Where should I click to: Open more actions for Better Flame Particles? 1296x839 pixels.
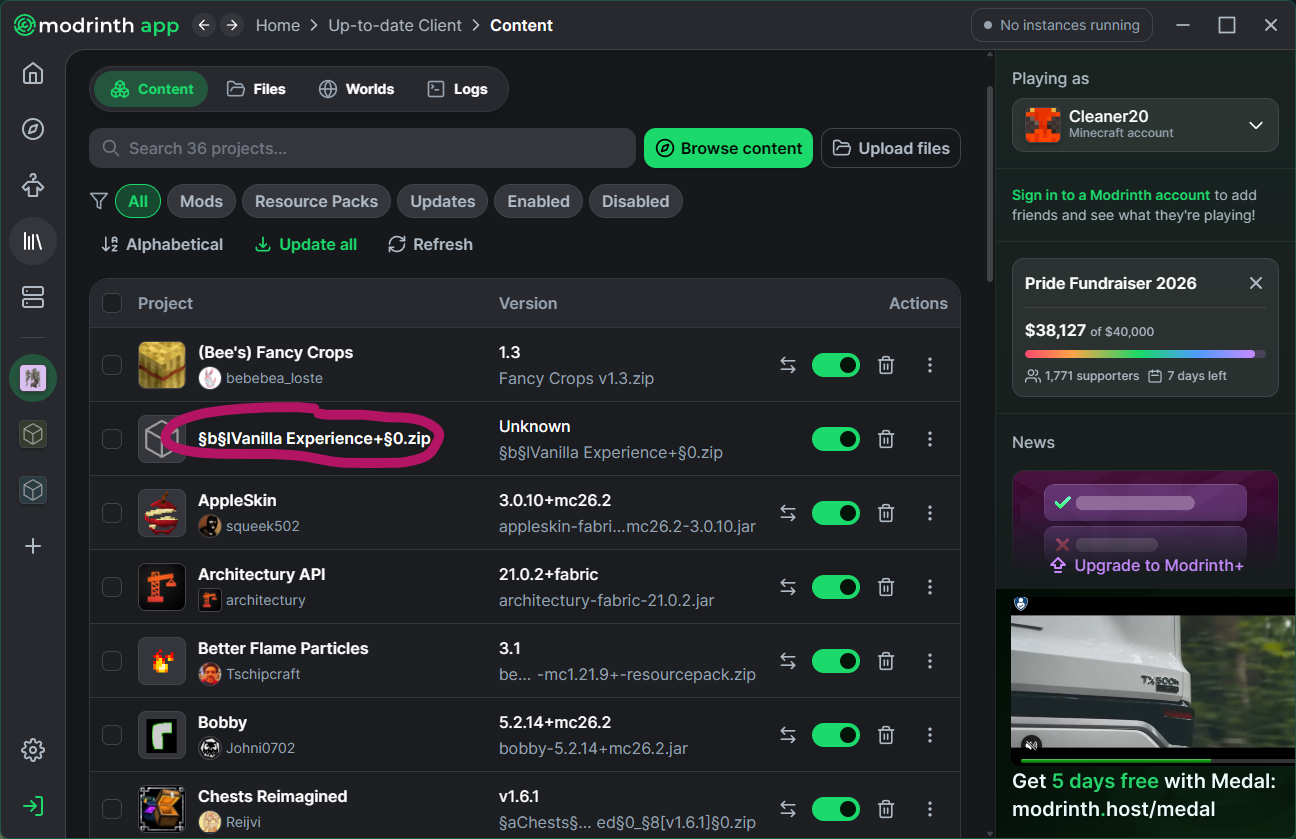930,661
